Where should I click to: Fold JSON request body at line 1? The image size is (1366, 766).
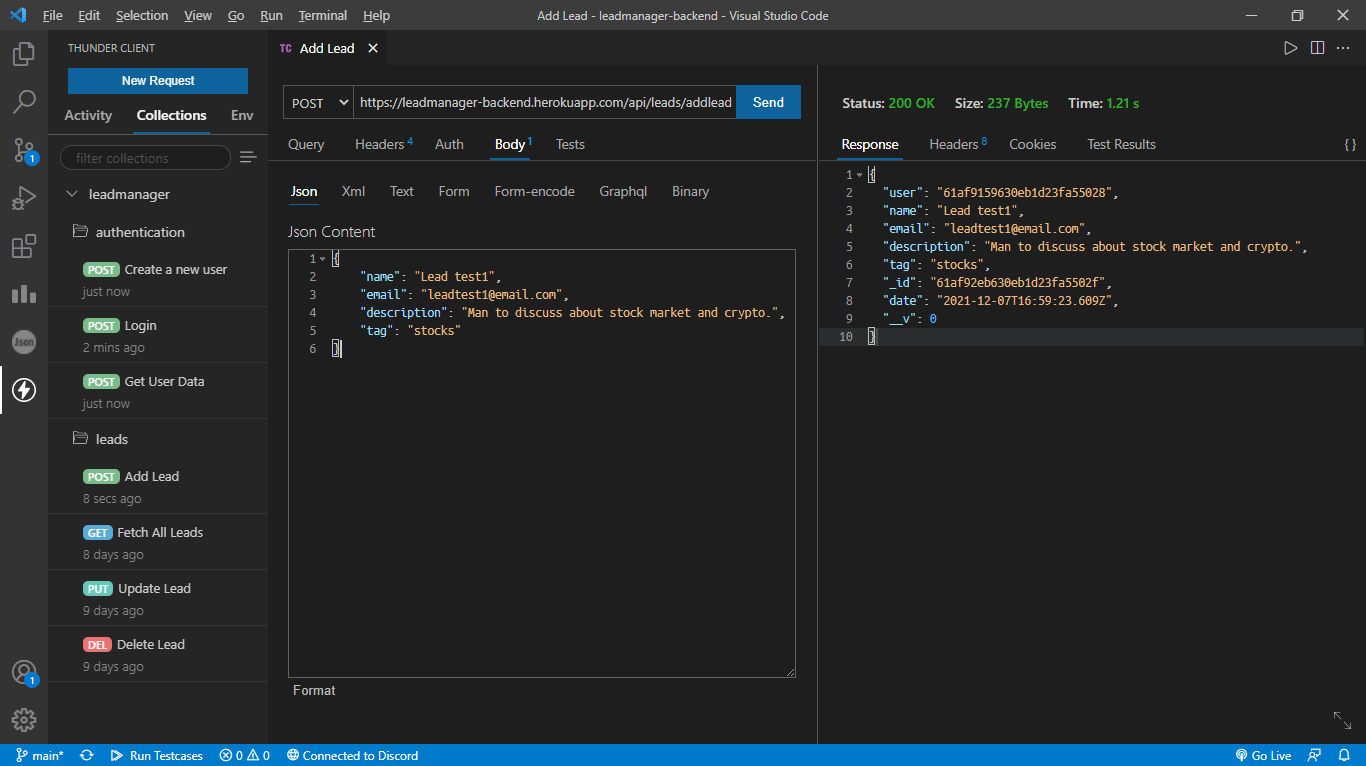[322, 259]
